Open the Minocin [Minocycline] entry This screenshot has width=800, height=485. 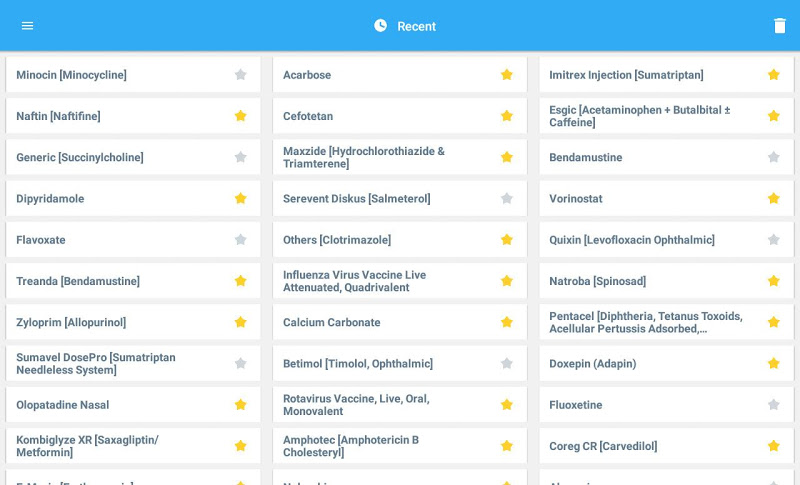coord(133,74)
